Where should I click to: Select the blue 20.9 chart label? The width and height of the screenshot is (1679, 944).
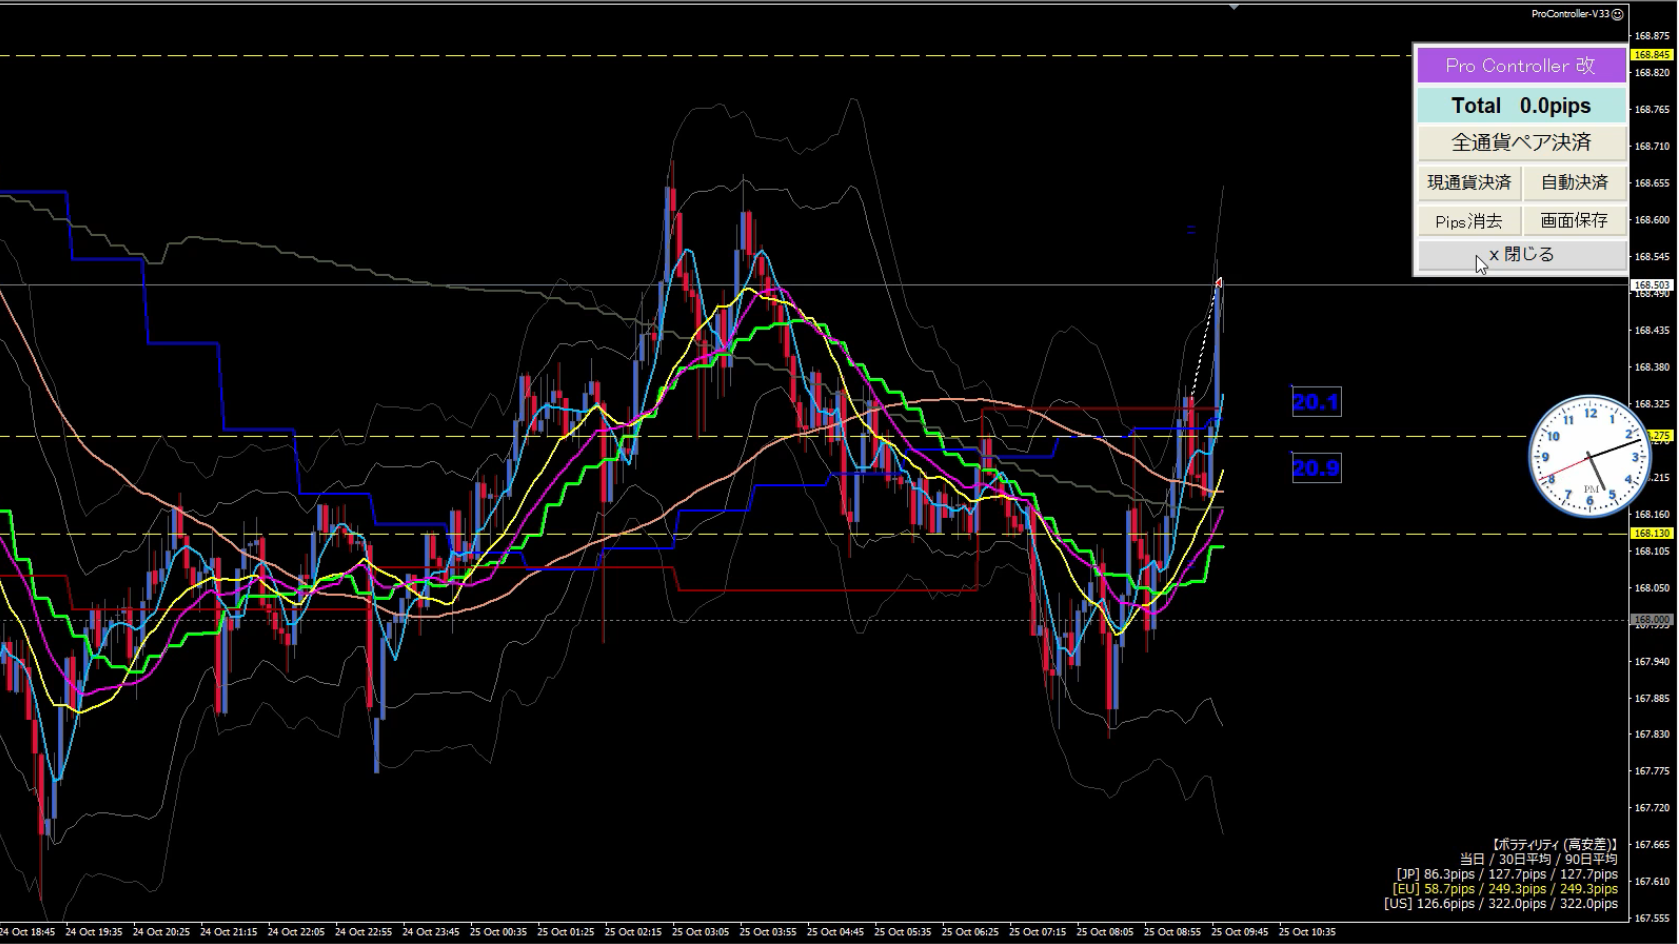[1316, 468]
